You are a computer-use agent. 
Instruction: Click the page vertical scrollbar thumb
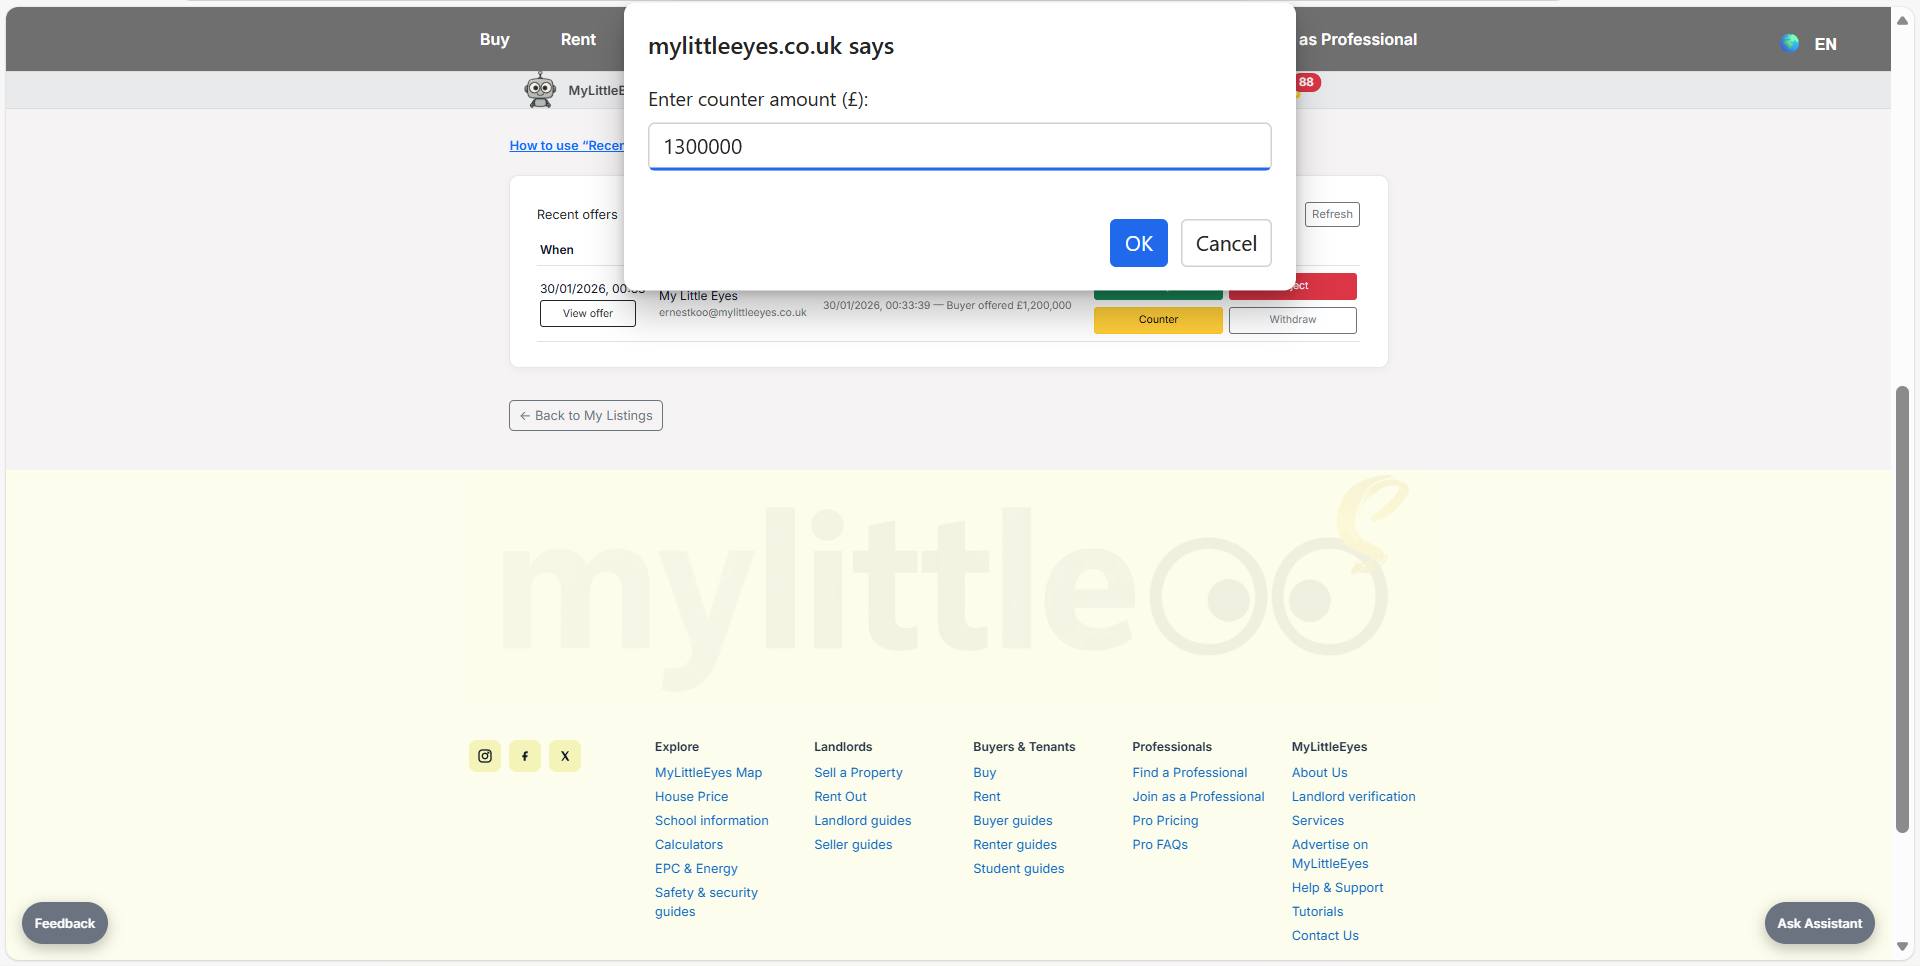click(1902, 610)
